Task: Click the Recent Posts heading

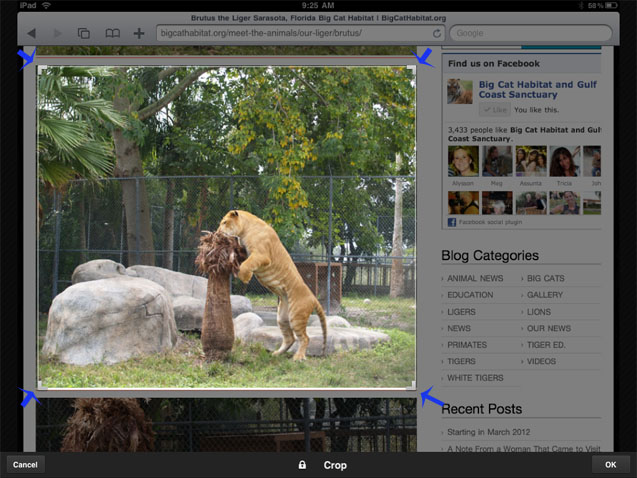Action: (481, 409)
